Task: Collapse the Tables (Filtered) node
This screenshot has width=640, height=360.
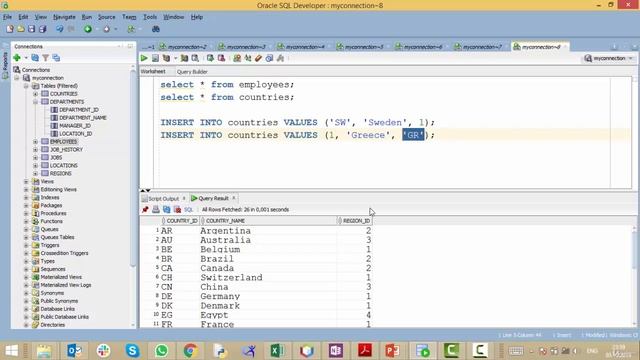Action: [26, 86]
